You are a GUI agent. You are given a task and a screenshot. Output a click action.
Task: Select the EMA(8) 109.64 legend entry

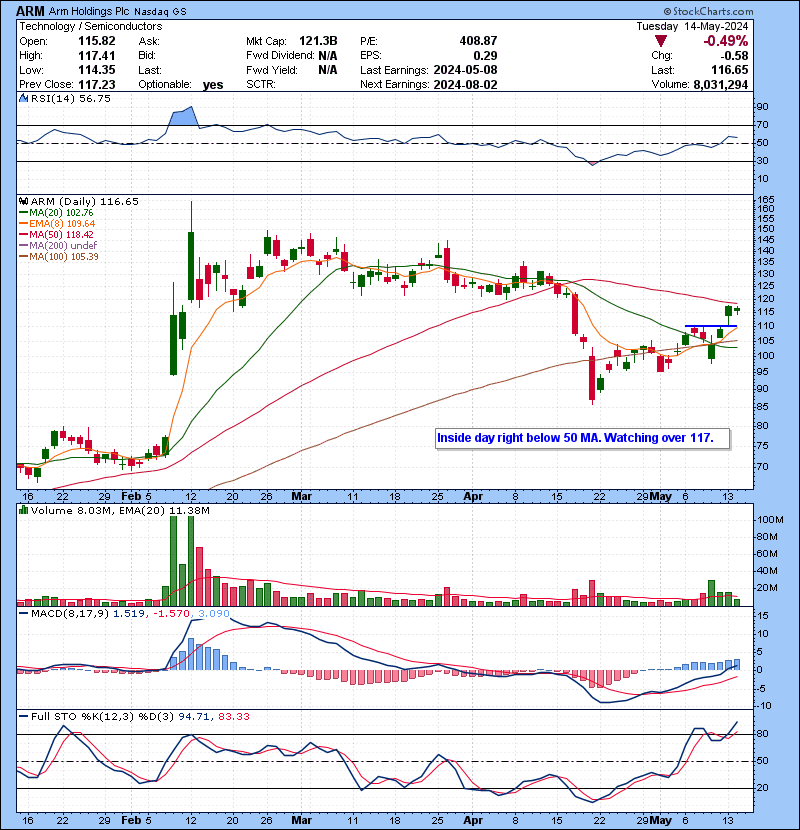pyautogui.click(x=62, y=224)
